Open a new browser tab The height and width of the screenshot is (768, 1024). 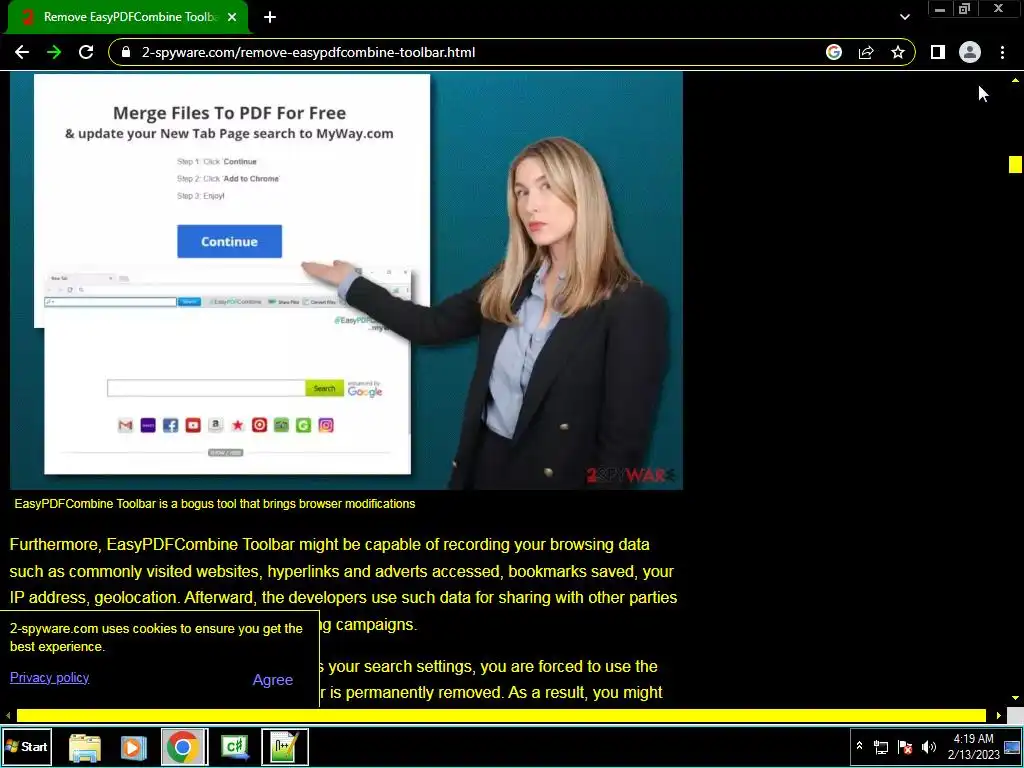coord(270,17)
